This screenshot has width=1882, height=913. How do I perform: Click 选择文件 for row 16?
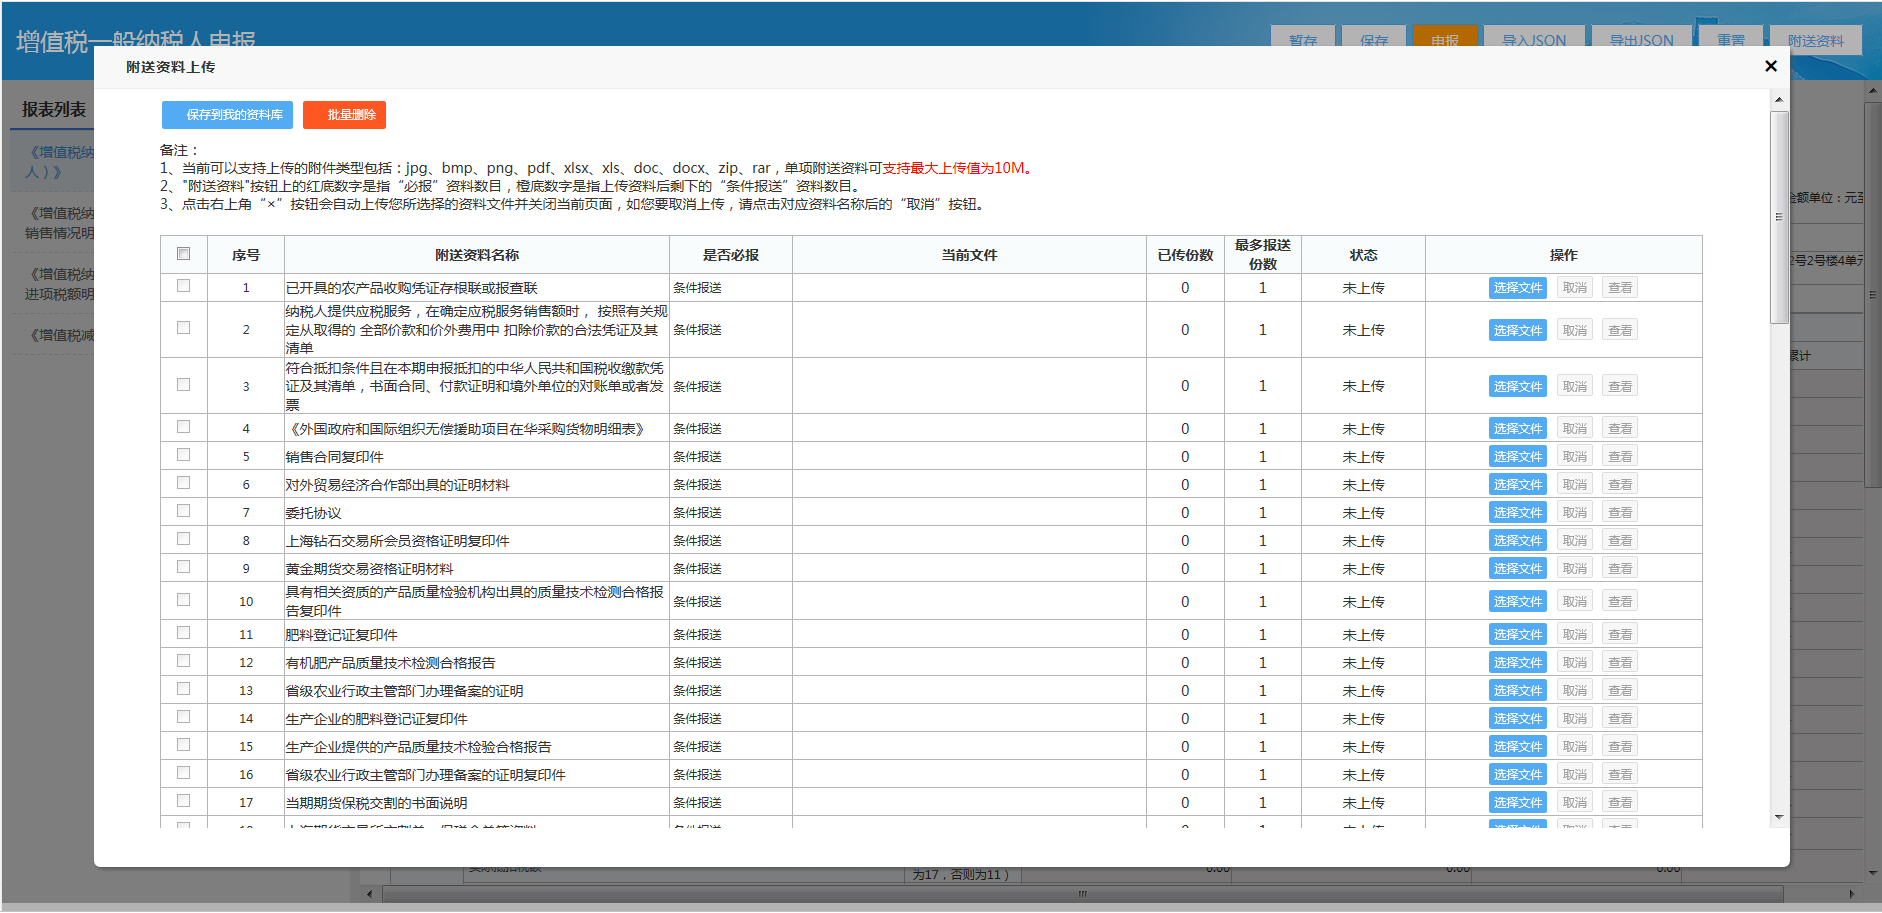[1517, 774]
